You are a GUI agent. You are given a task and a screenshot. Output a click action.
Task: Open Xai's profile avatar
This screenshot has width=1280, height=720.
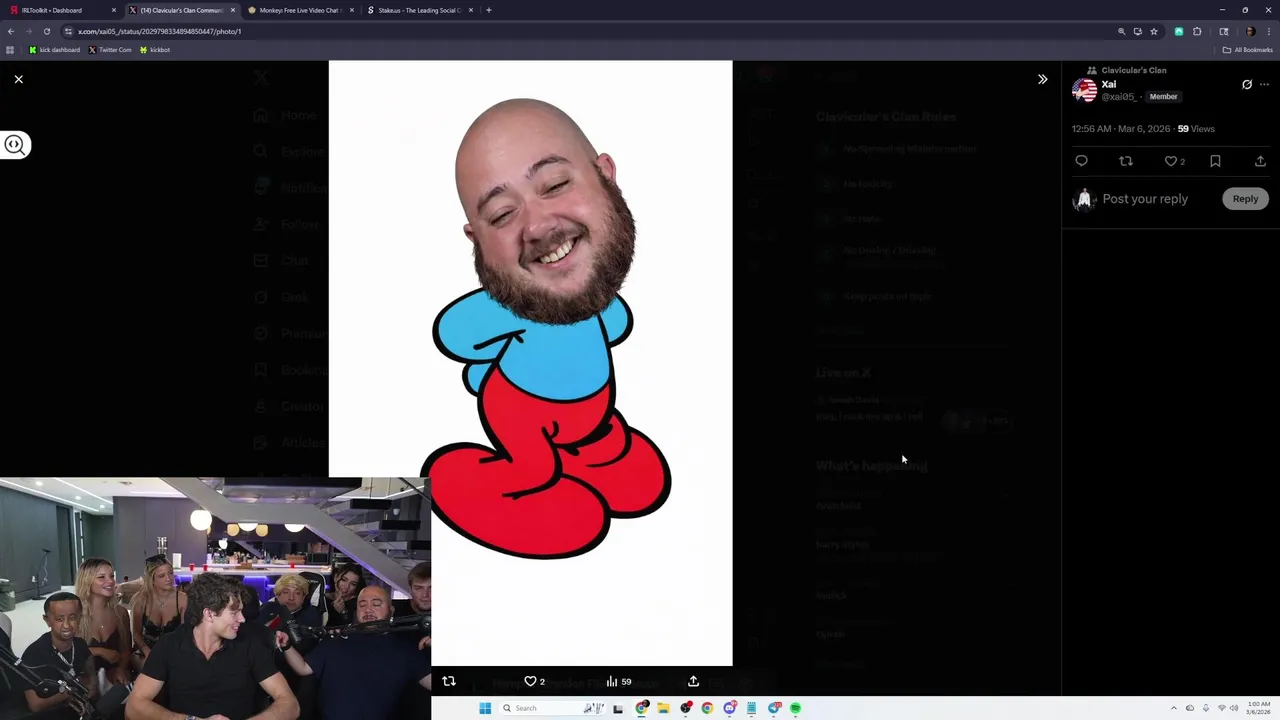[1084, 91]
